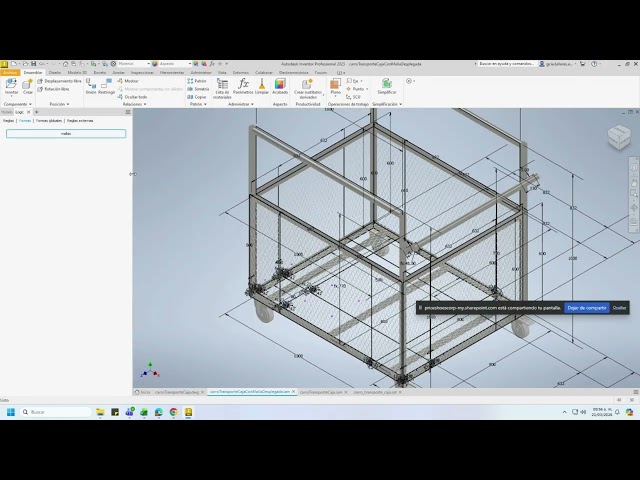Click the Restringir constraint tool
This screenshot has width=640, height=480.
107,87
